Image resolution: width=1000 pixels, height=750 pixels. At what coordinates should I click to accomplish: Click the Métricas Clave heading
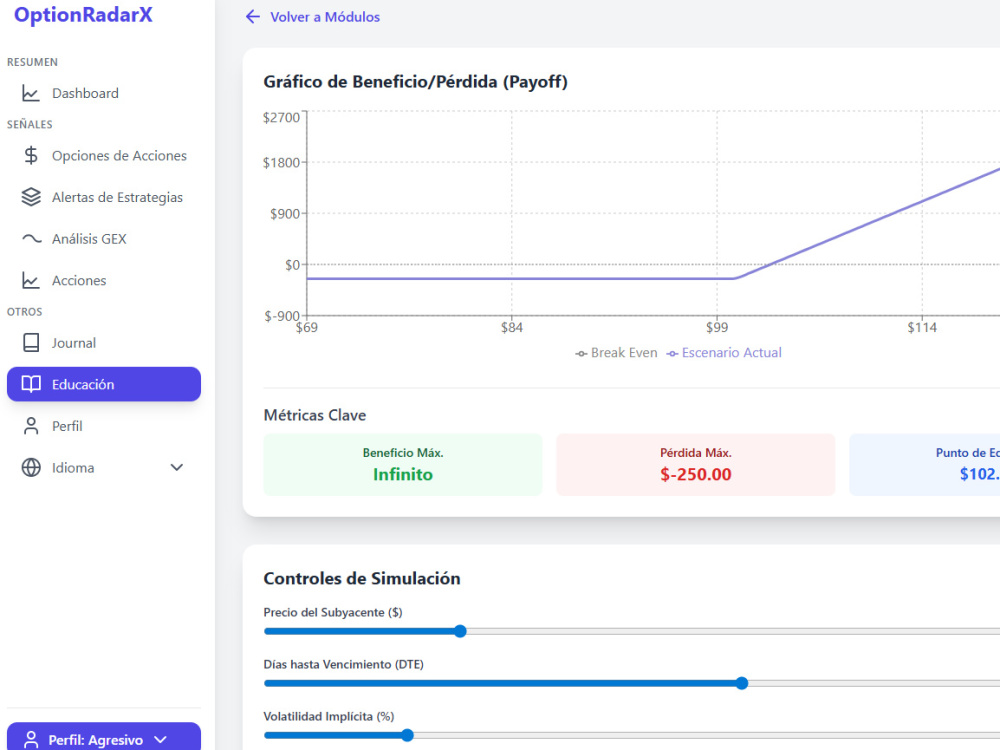pyautogui.click(x=315, y=415)
